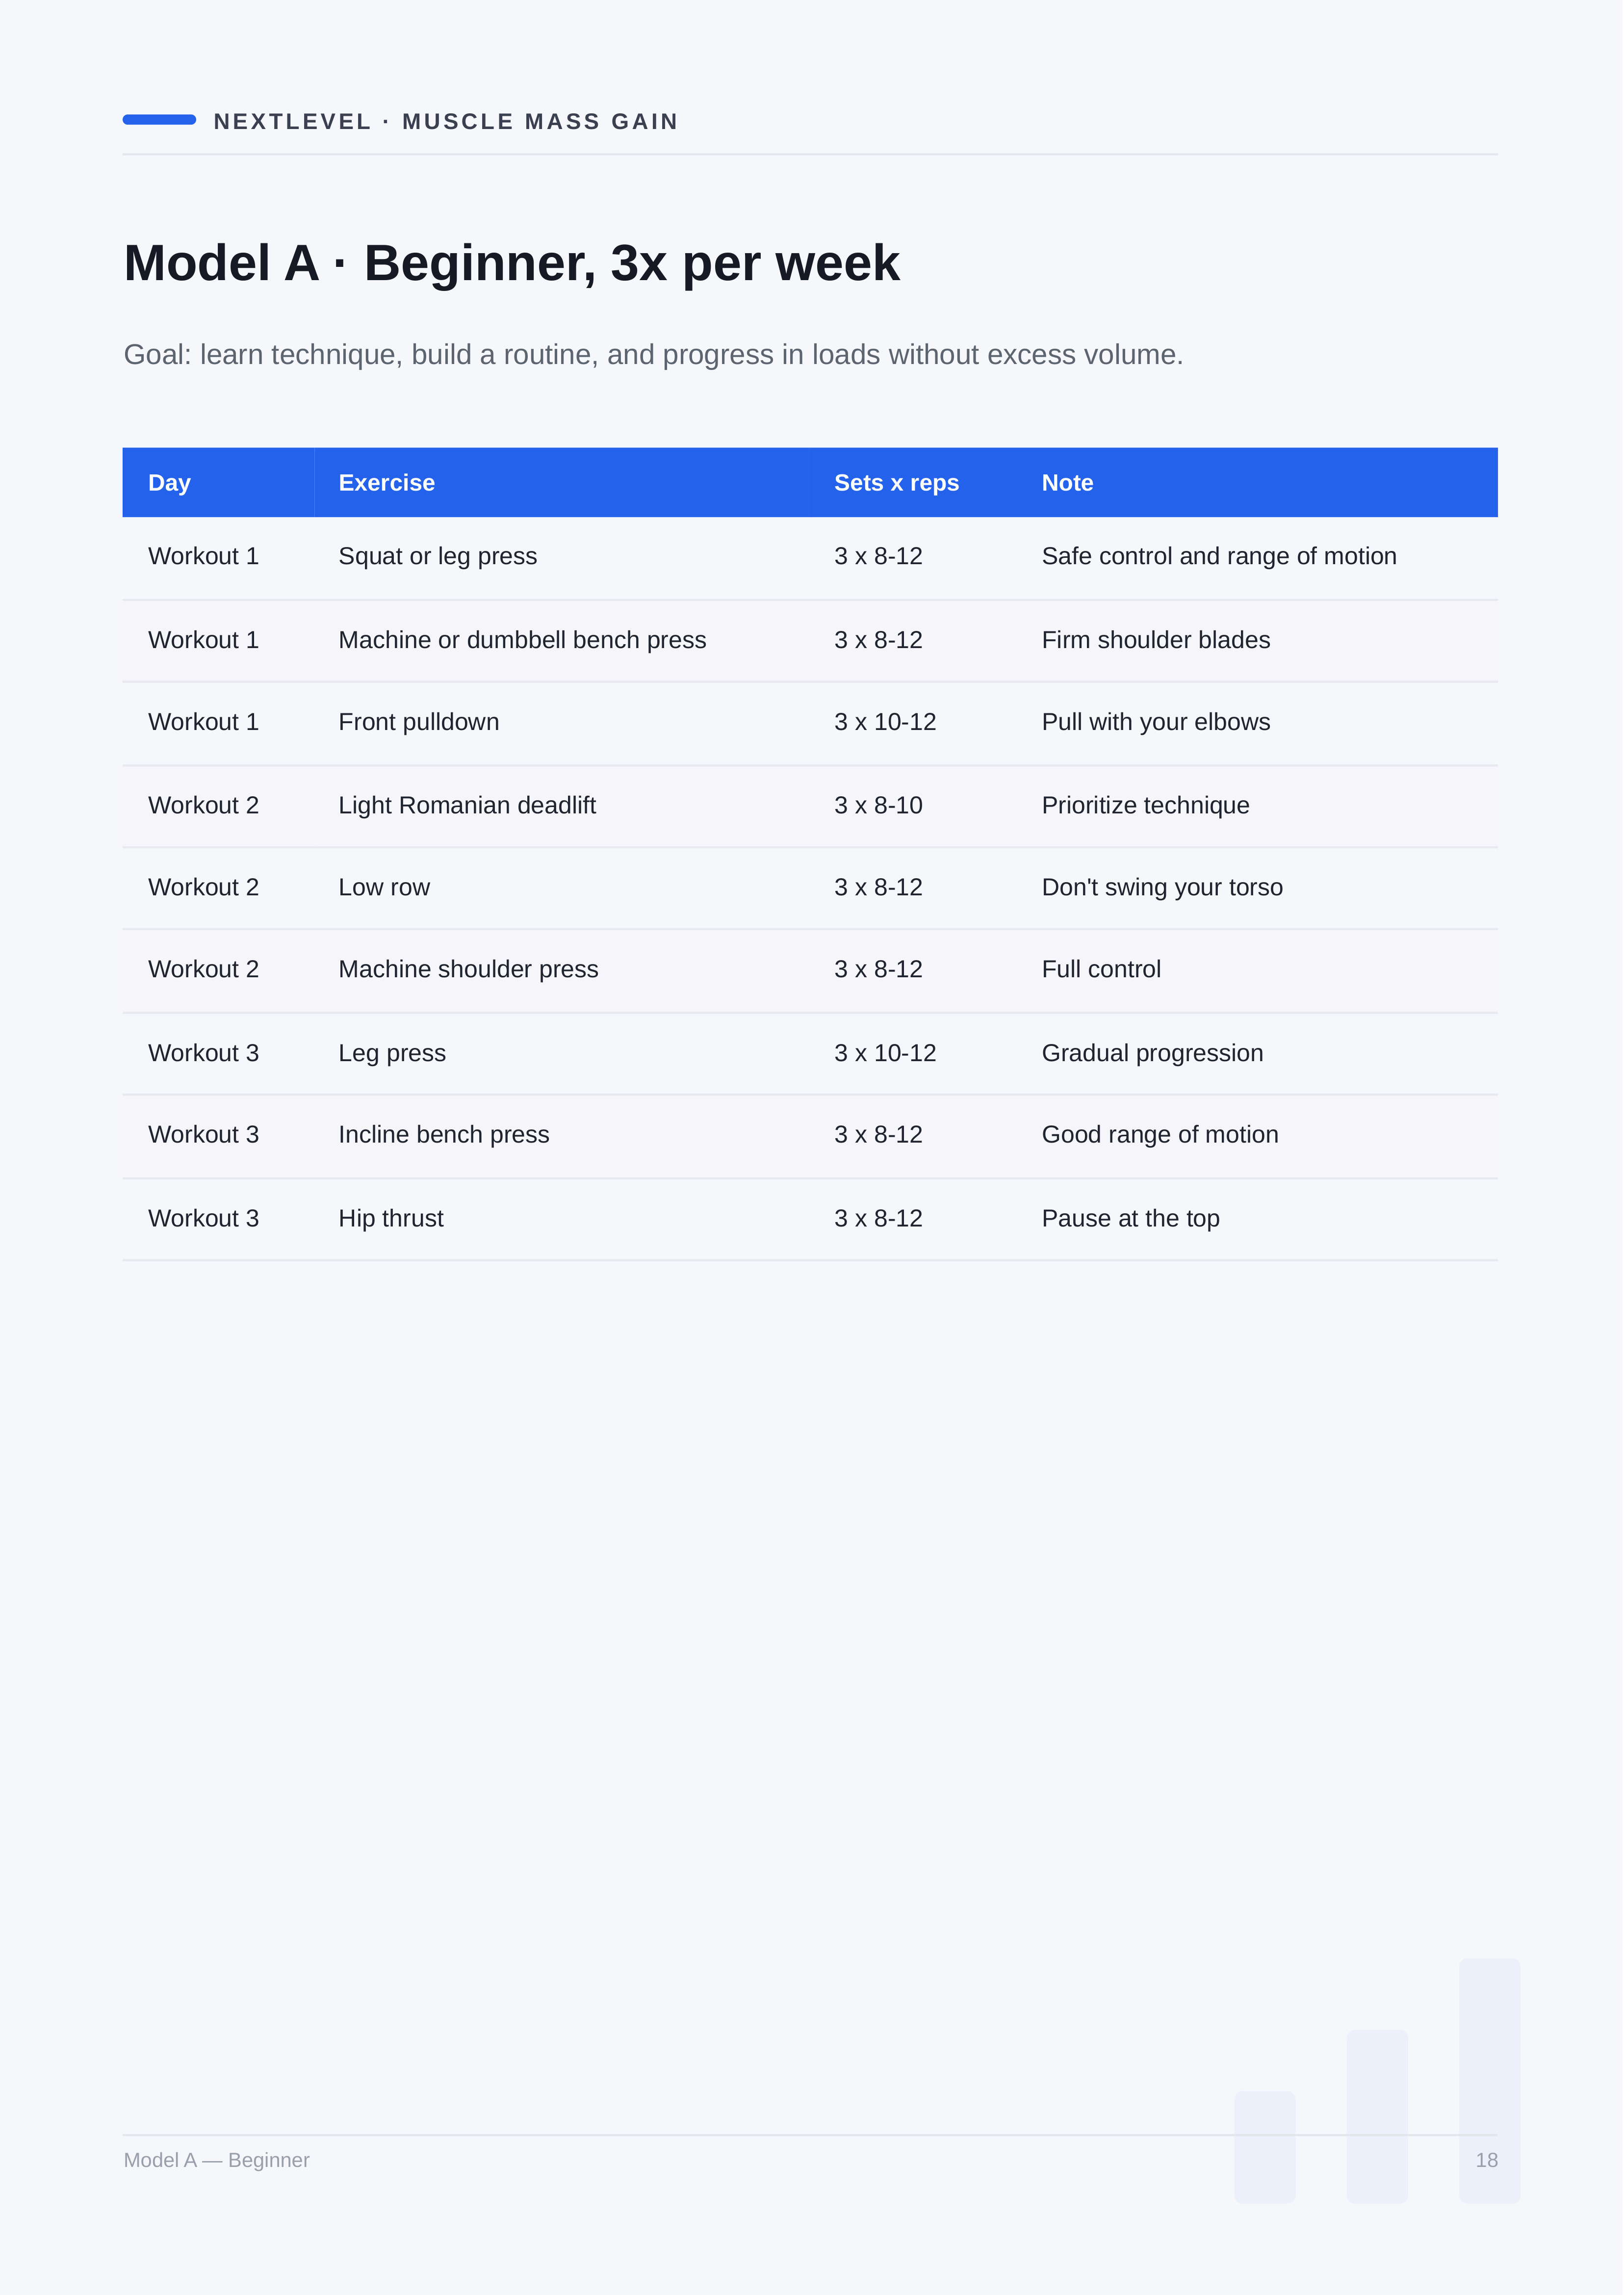1624x2295 pixels.
Task: Click the Sets x reps column header
Action: click(x=896, y=483)
